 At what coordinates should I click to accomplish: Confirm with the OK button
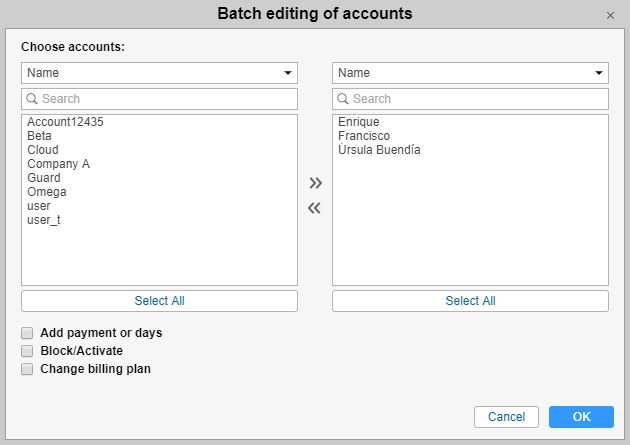tap(581, 416)
